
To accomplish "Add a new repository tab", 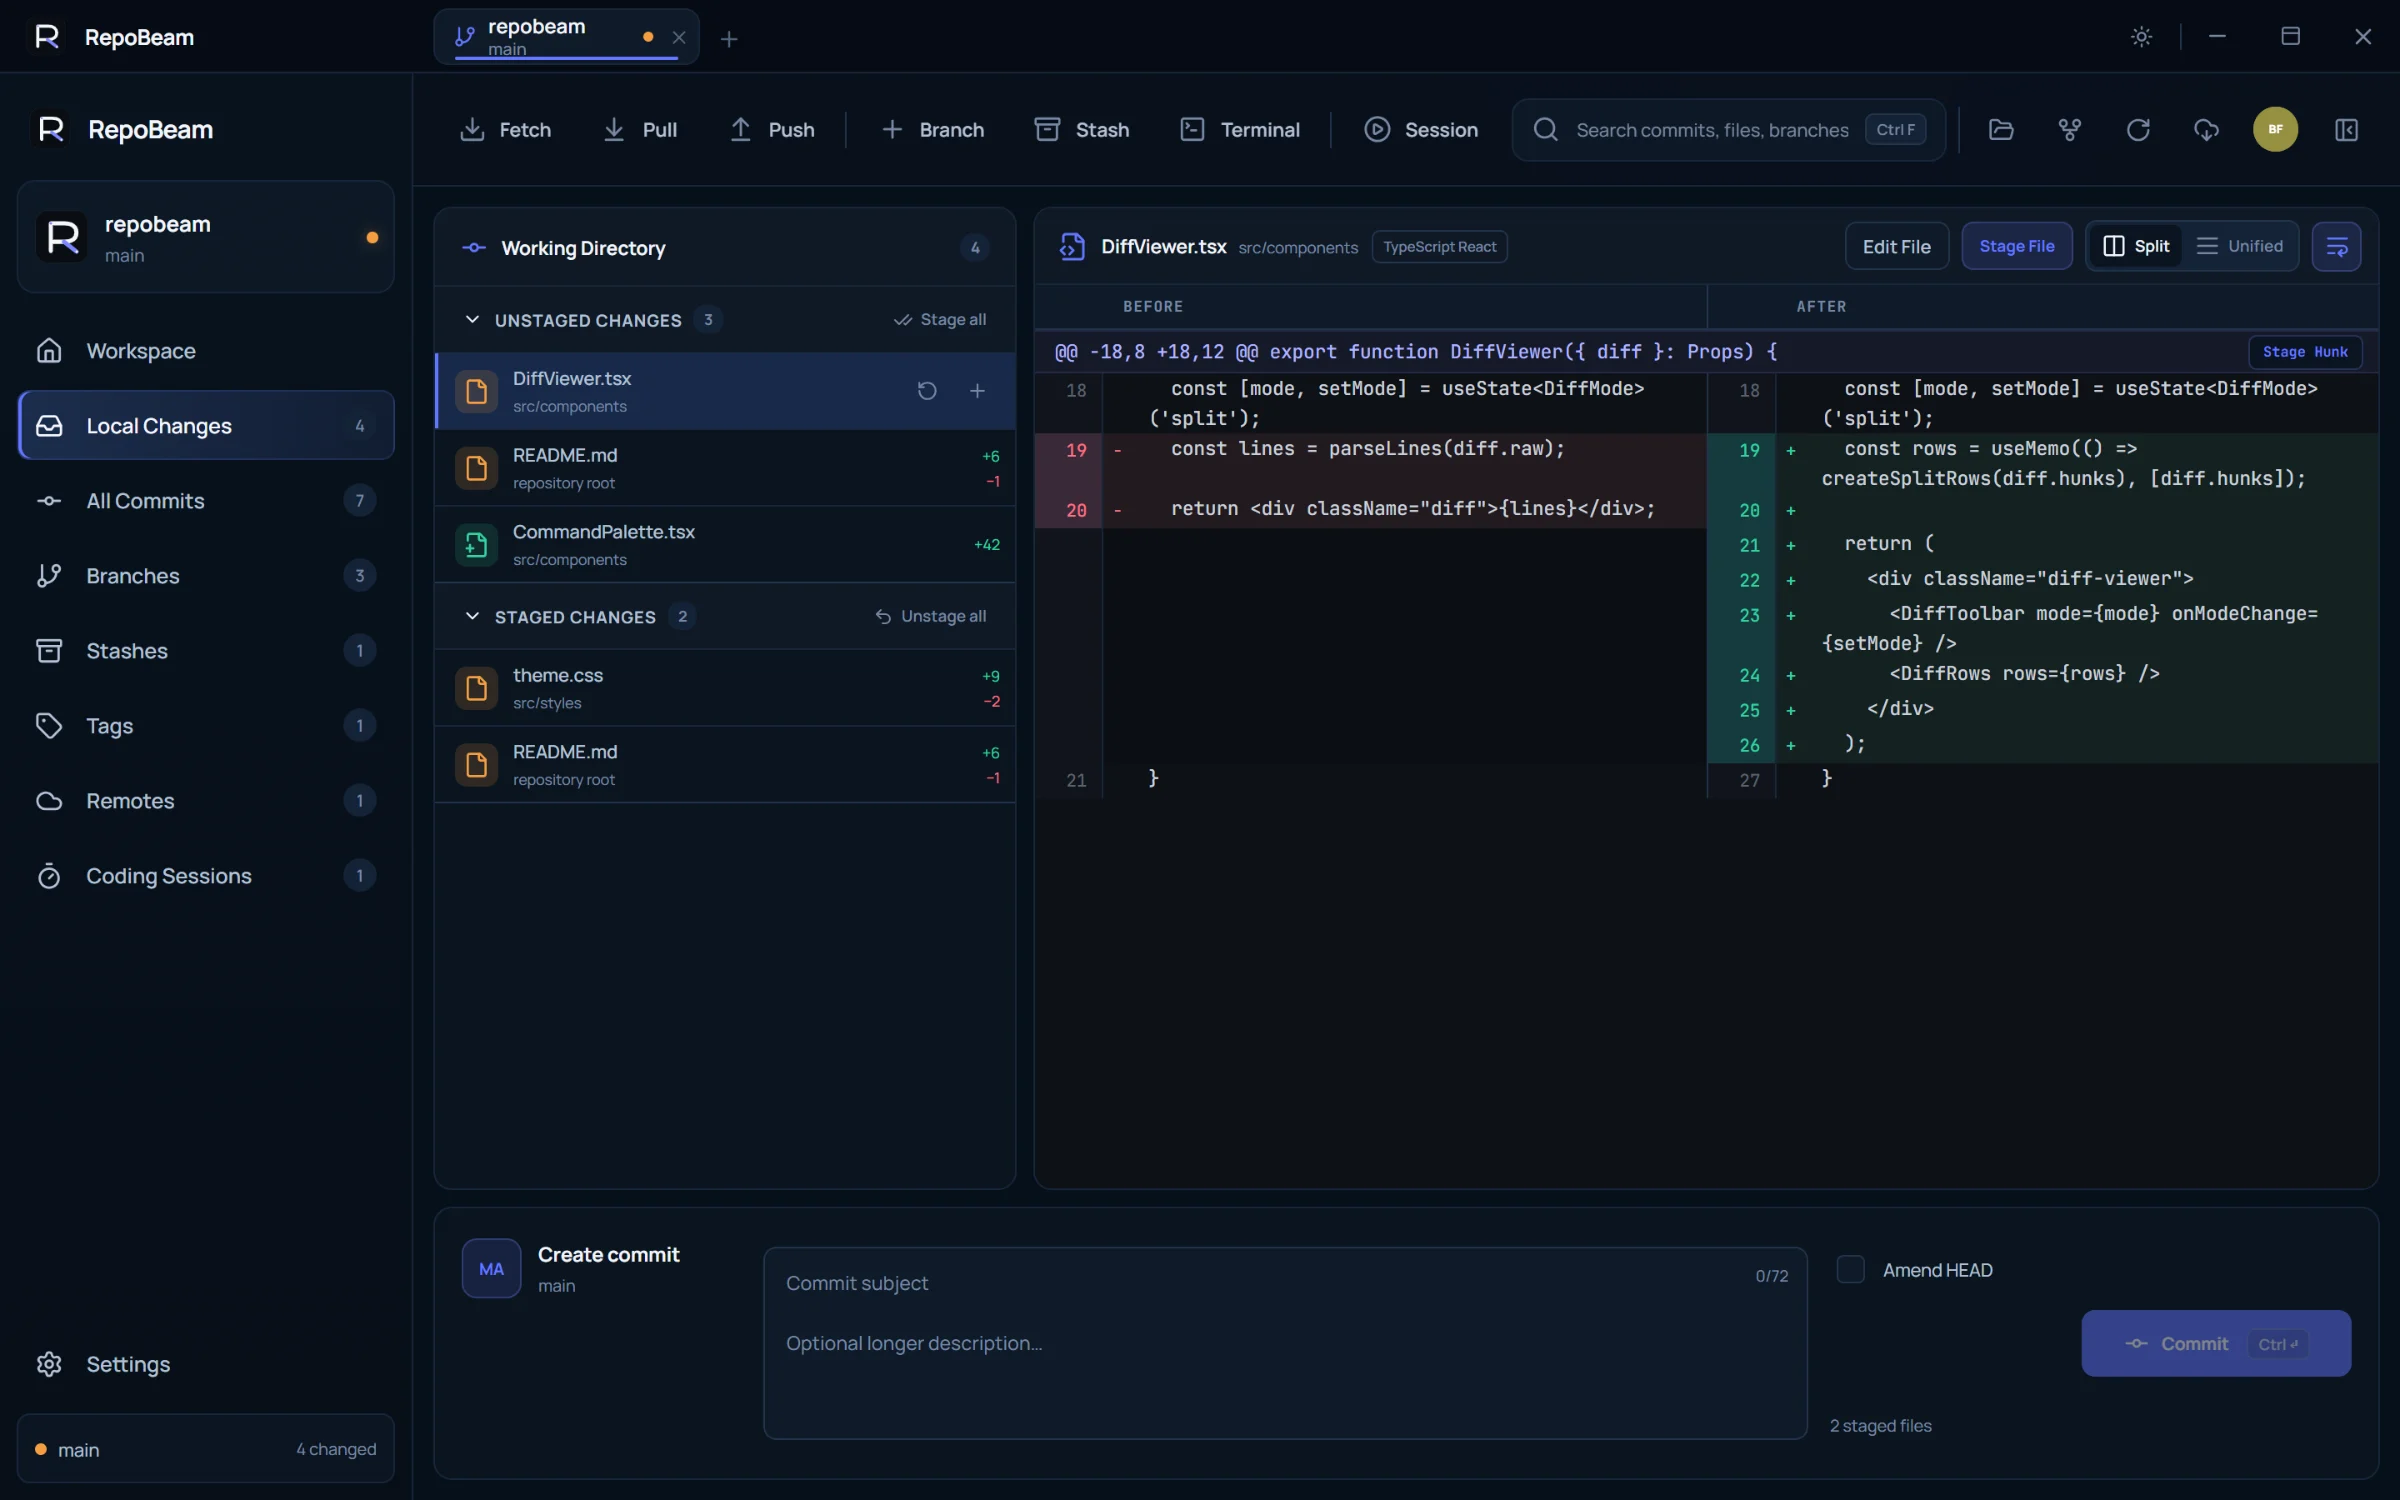I will 729,39.
